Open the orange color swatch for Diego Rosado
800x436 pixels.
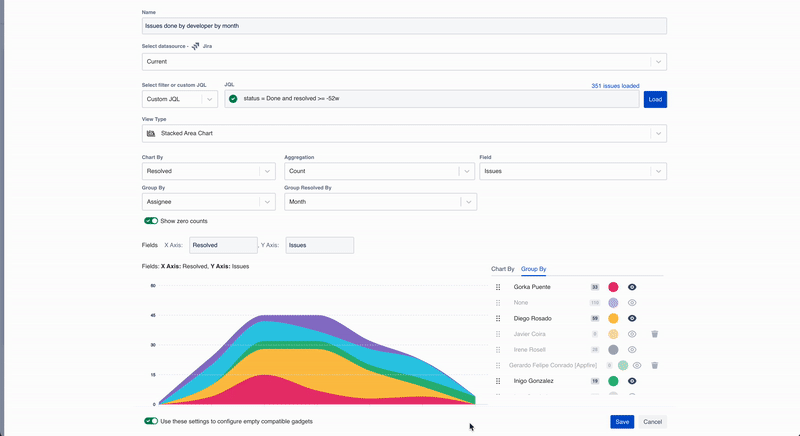coord(613,318)
